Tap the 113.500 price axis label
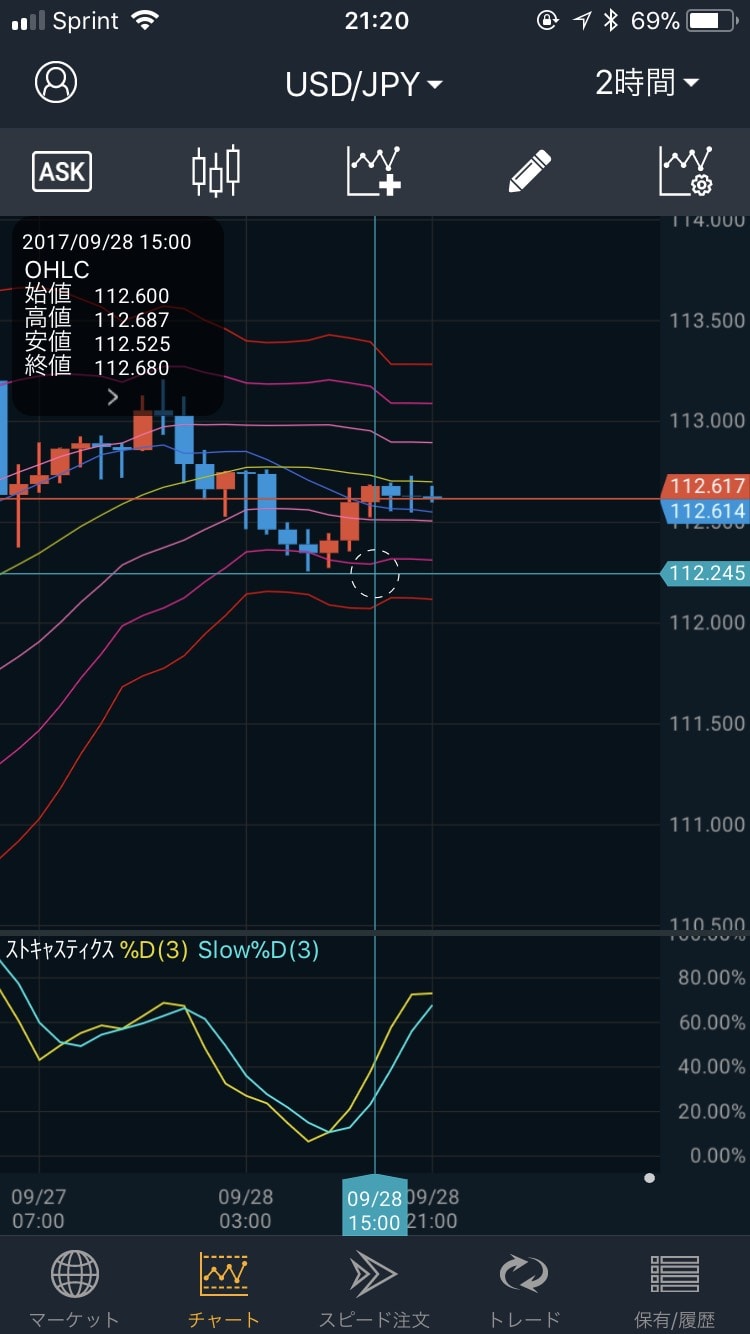750x1334 pixels. [x=707, y=320]
